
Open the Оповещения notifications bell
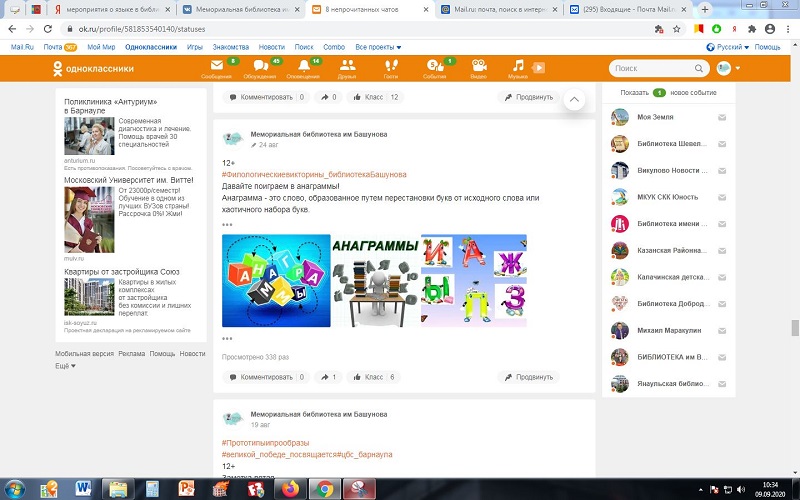click(304, 68)
